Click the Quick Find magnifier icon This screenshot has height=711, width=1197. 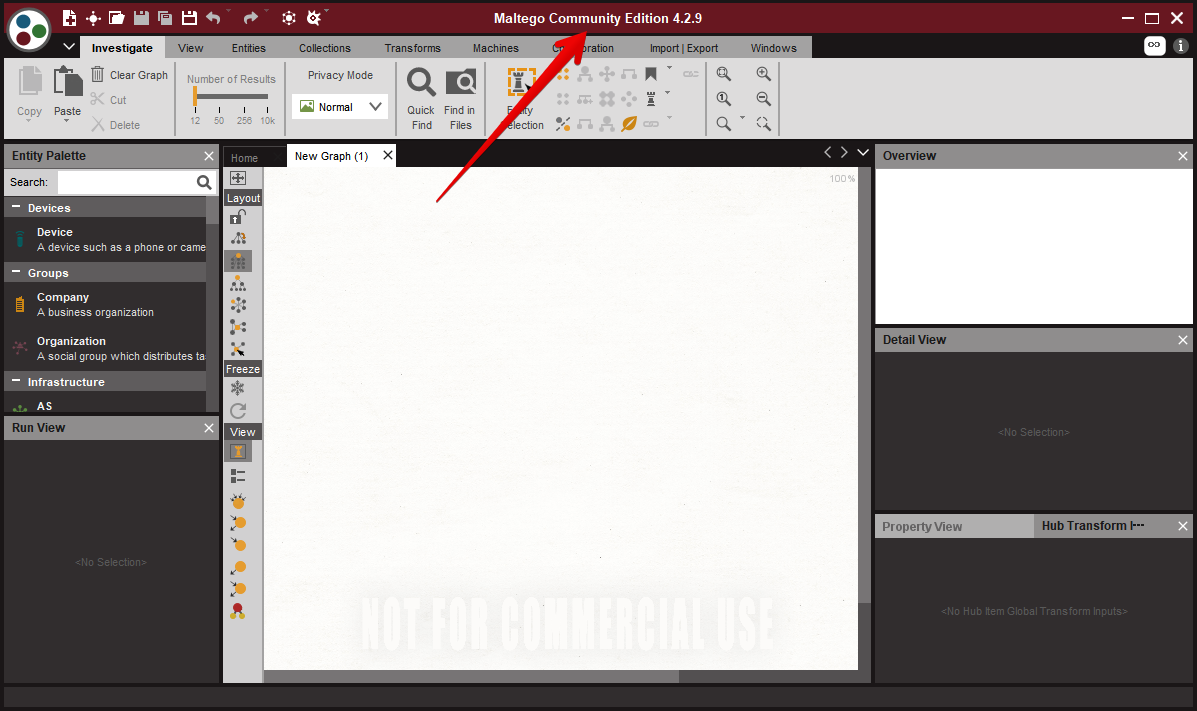tap(421, 82)
